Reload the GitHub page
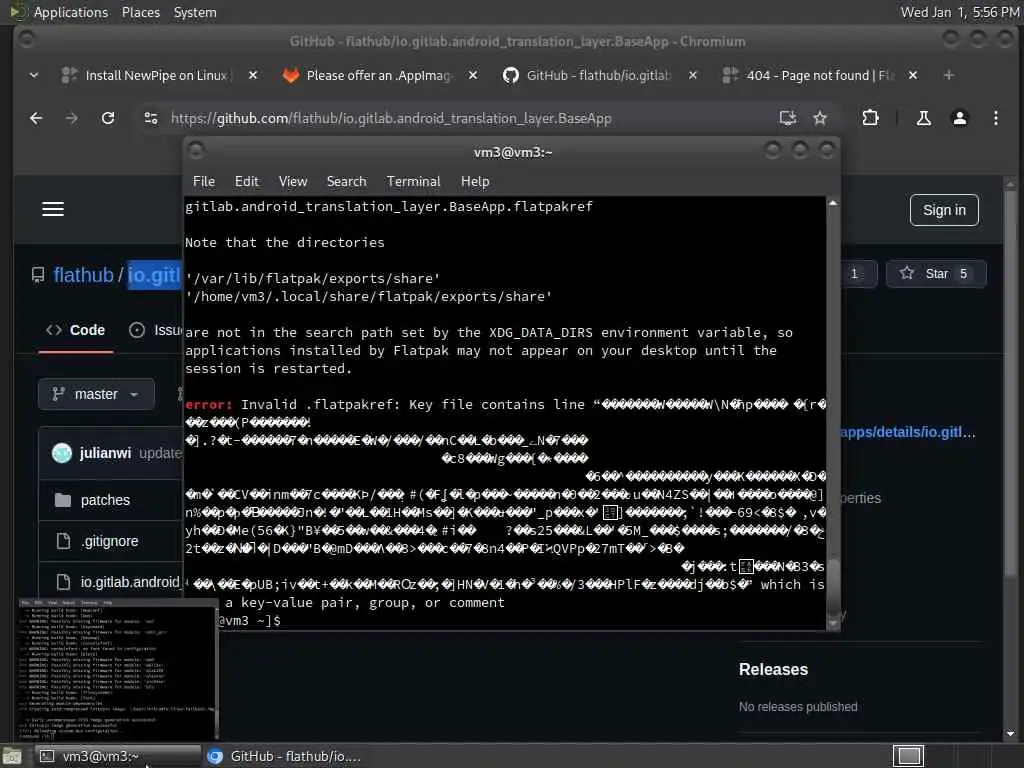 (x=108, y=118)
